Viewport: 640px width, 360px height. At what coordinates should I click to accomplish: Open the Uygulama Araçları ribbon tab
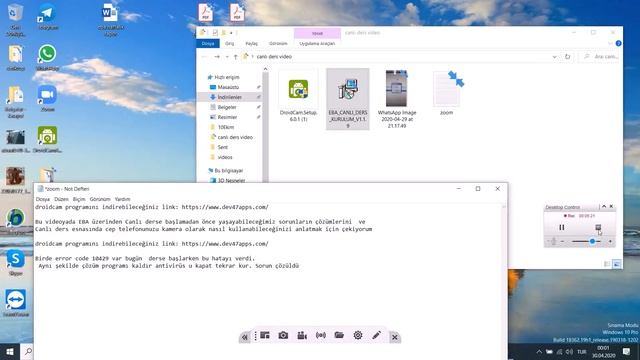[317, 43]
